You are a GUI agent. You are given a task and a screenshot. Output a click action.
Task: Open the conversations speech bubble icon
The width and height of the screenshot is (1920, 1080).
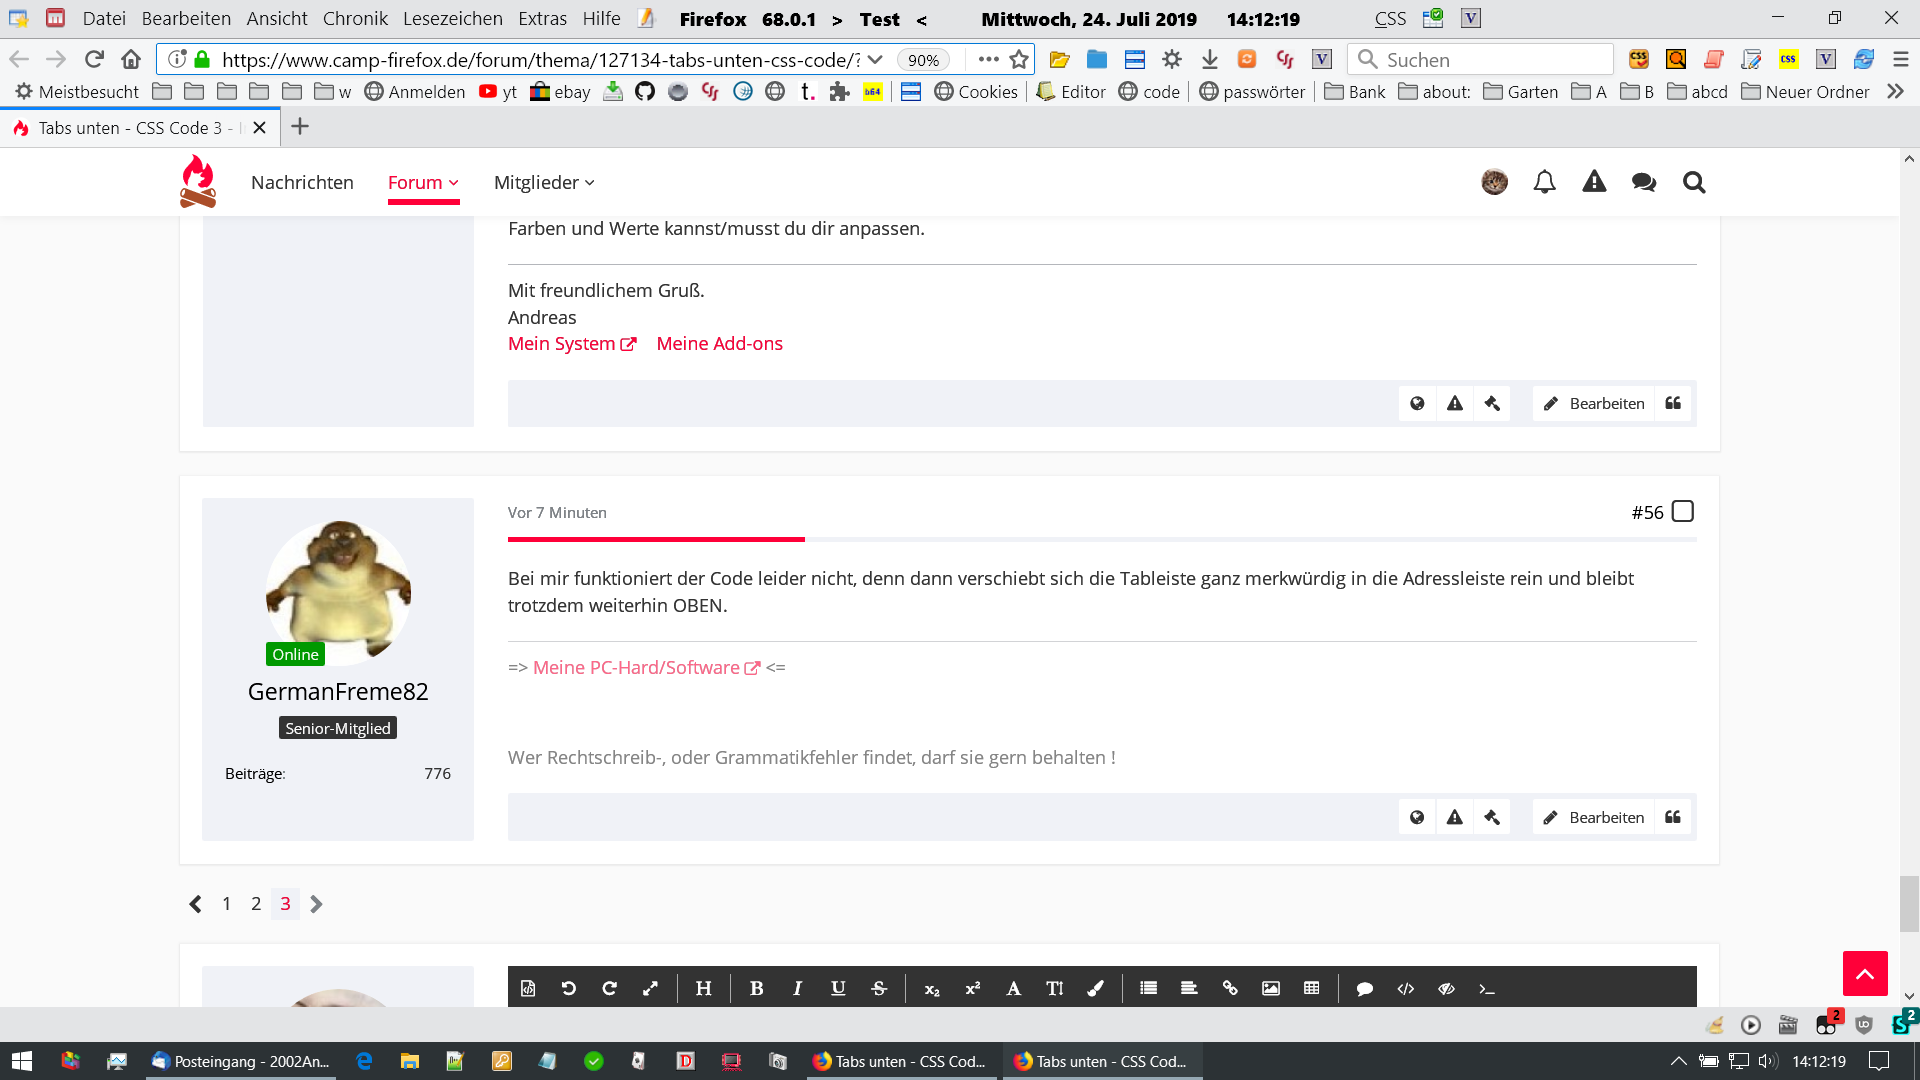1643,182
